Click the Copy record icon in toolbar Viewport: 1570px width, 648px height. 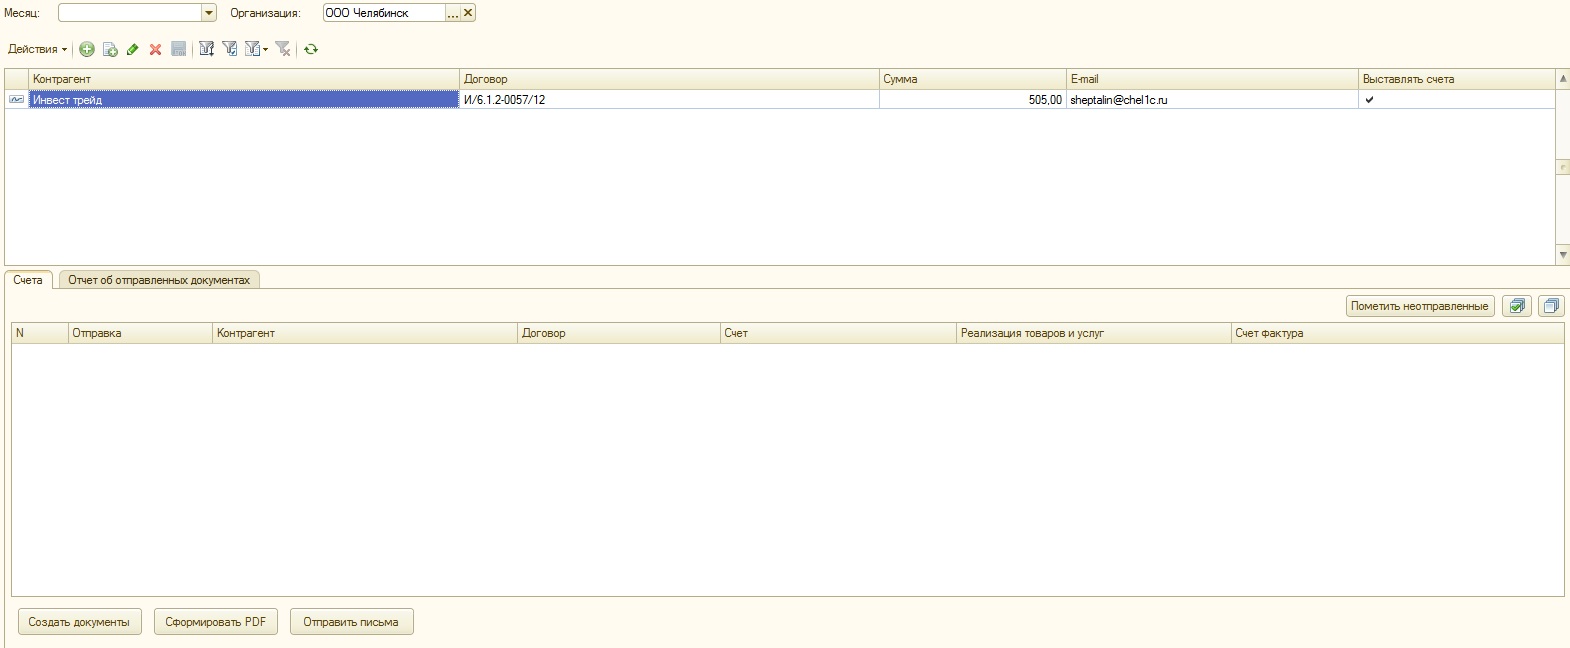pos(110,49)
